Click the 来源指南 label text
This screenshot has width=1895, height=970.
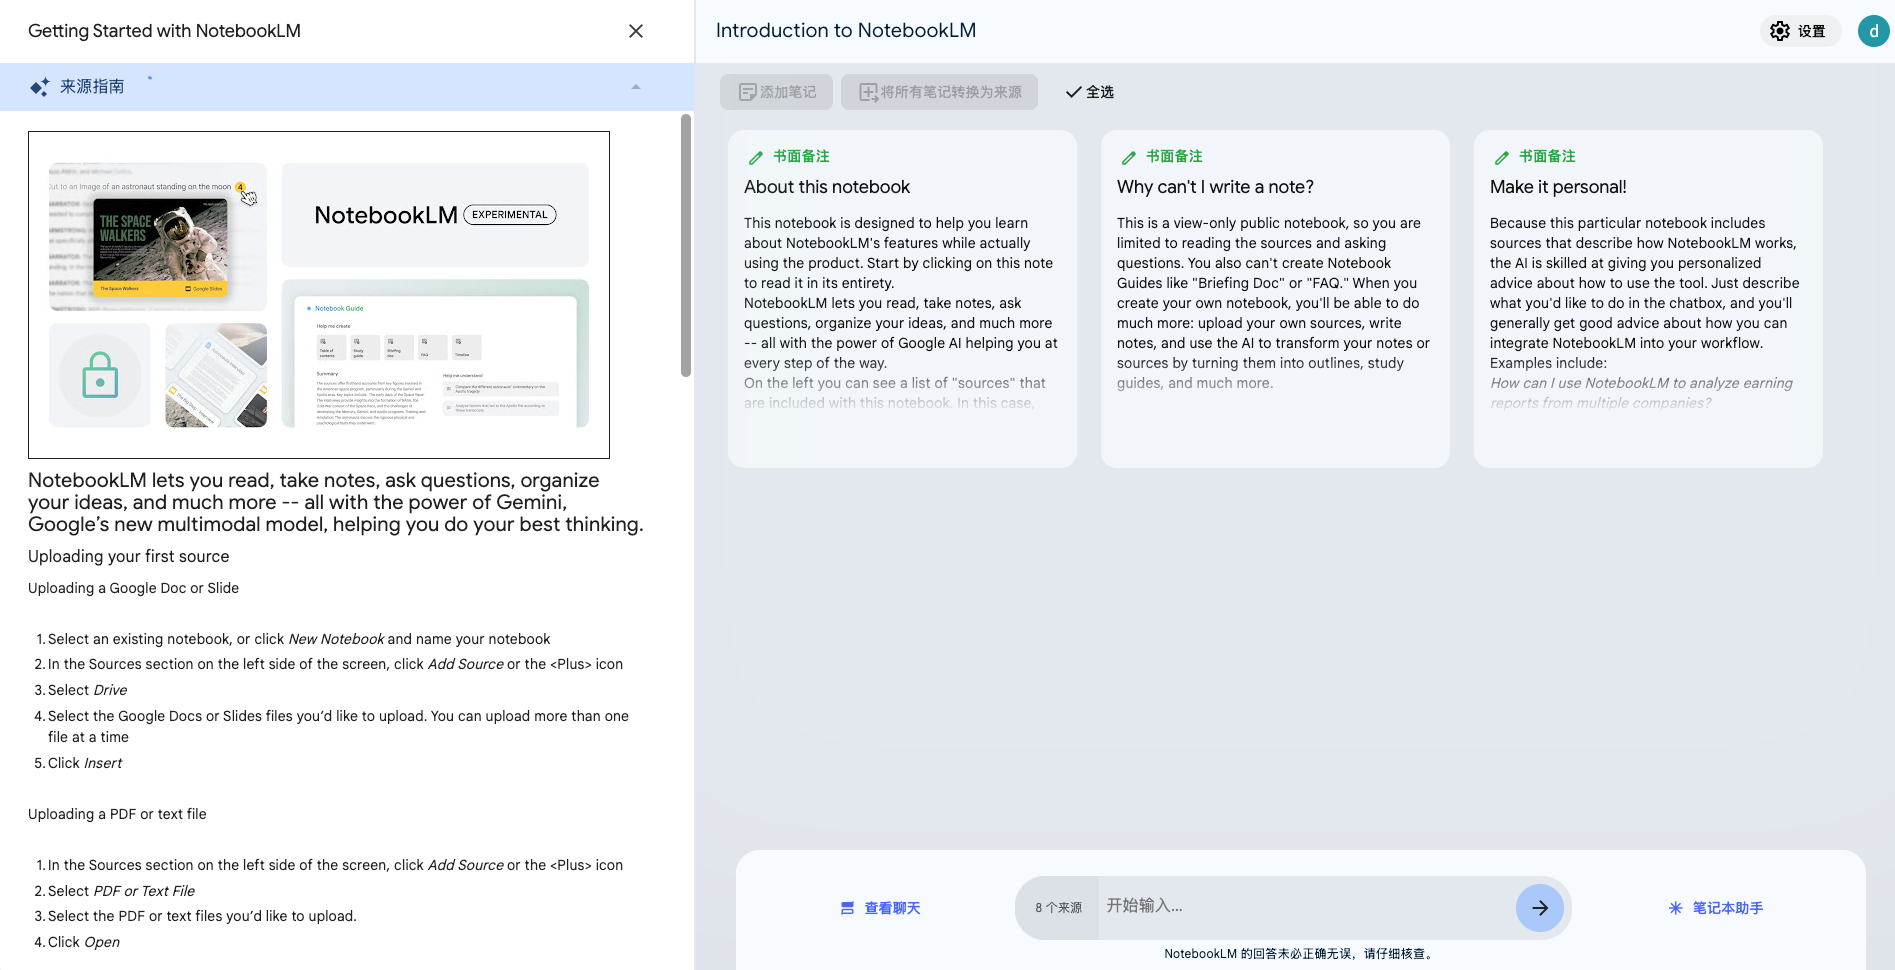pos(92,87)
